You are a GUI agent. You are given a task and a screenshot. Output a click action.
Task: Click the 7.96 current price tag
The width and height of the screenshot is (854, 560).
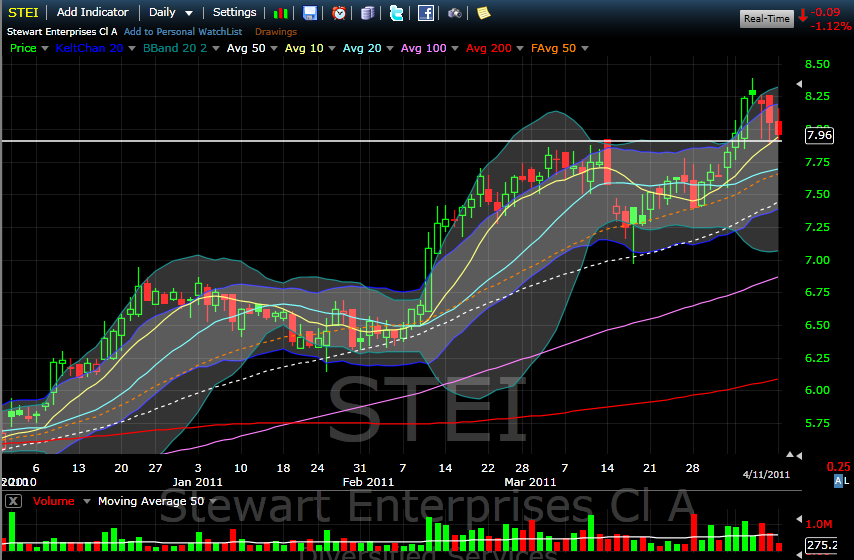coord(819,135)
